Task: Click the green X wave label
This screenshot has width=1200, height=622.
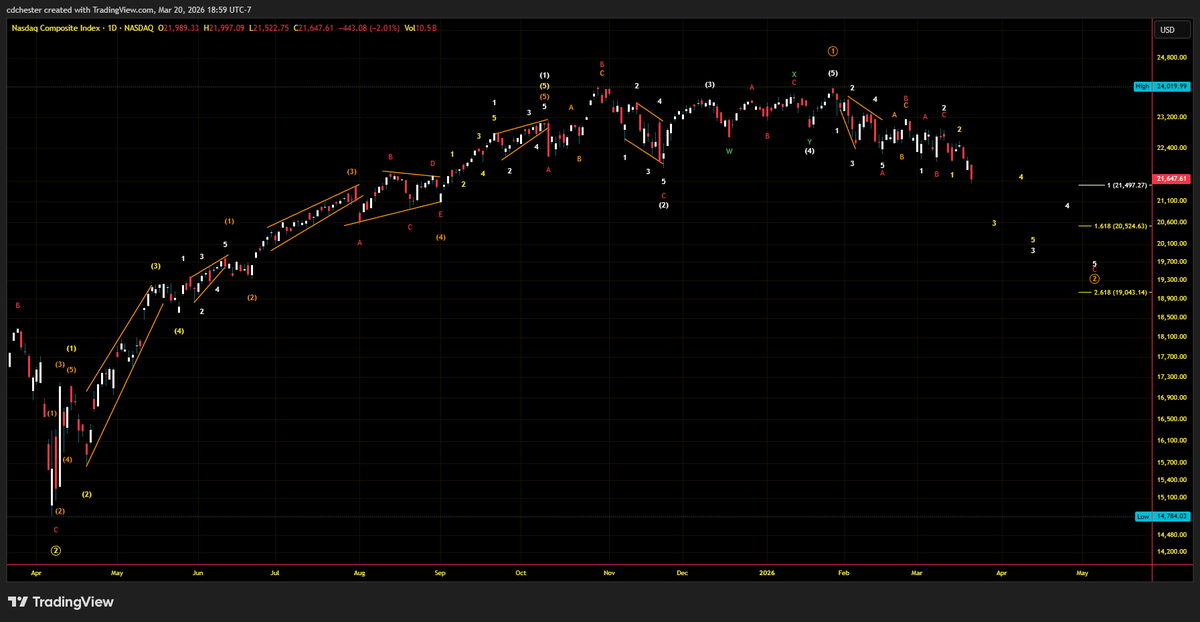Action: 794,74
